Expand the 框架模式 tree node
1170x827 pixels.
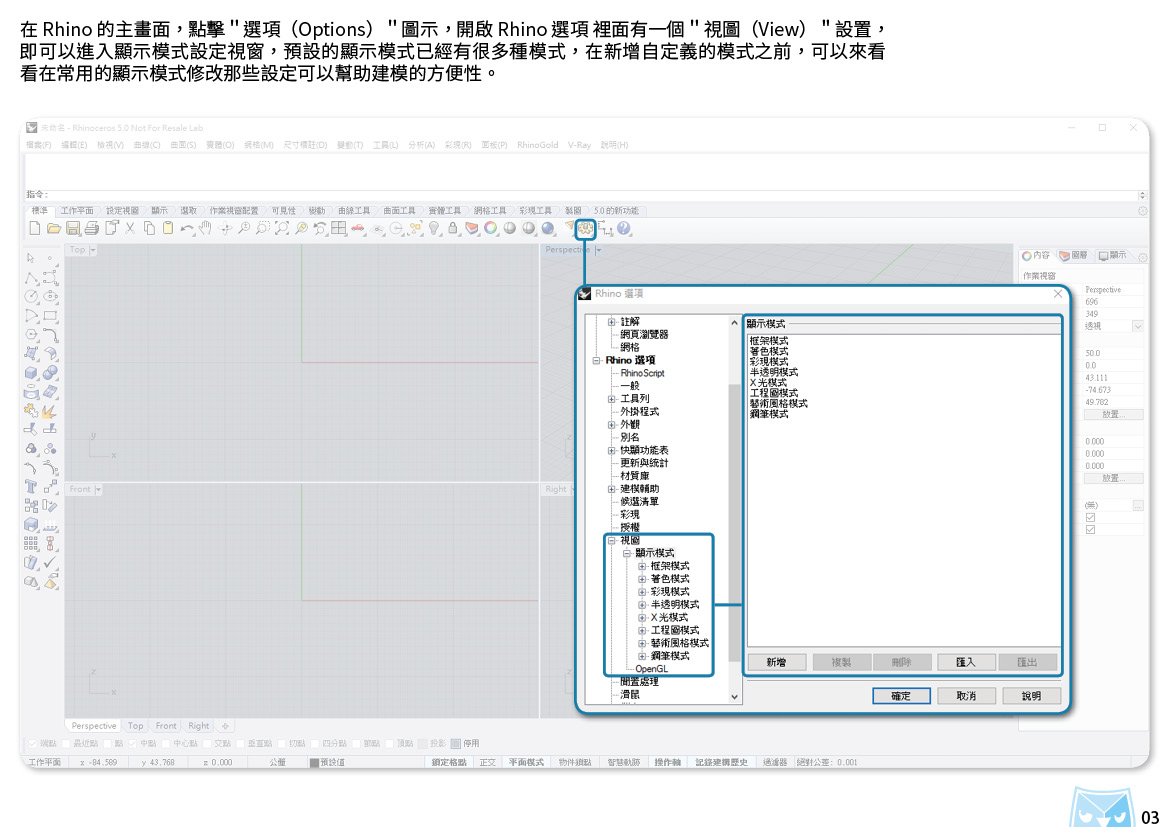click(642, 567)
